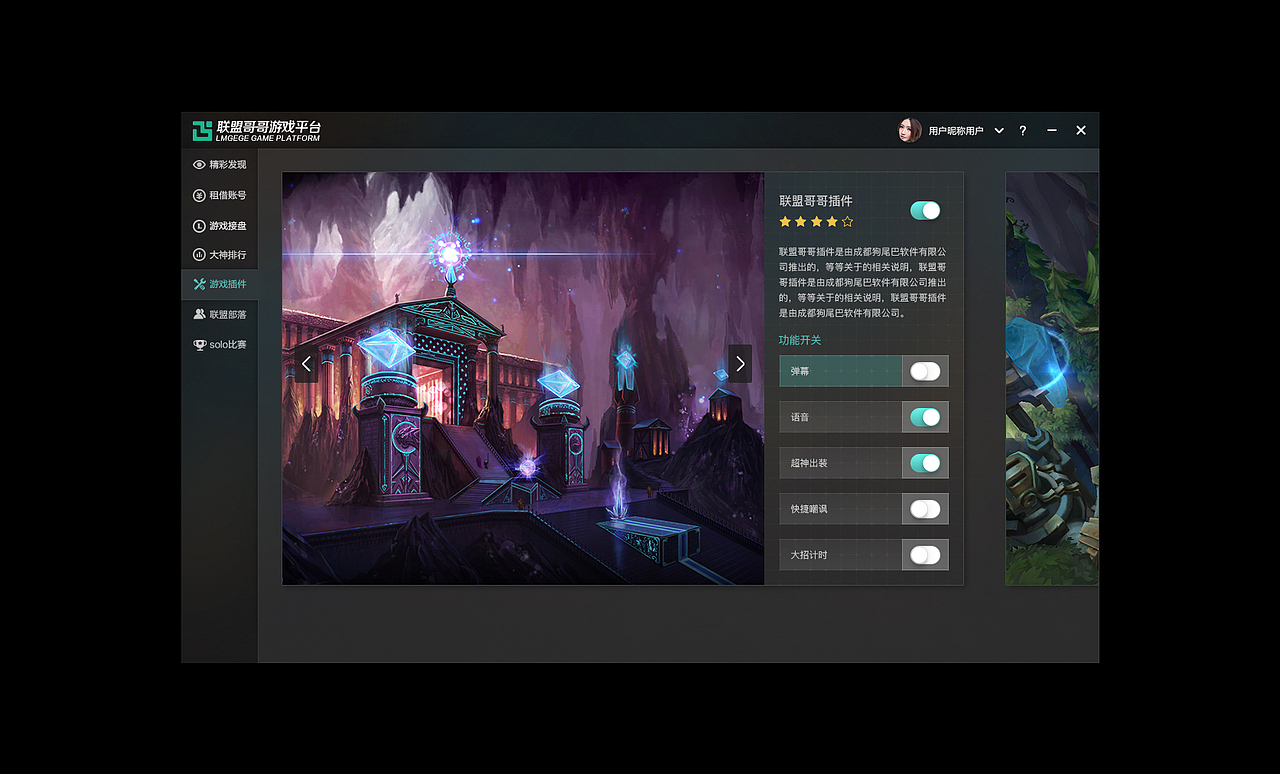This screenshot has height=774, width=1280.
Task: Open the 大神排行 section
Action: tap(220, 255)
